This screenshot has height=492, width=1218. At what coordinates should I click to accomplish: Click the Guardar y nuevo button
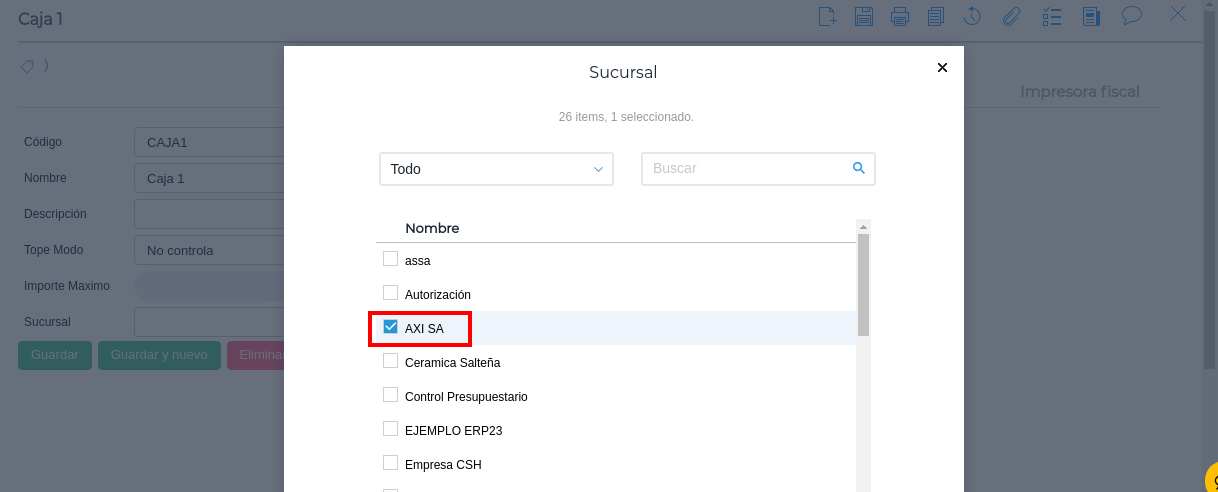pos(159,355)
